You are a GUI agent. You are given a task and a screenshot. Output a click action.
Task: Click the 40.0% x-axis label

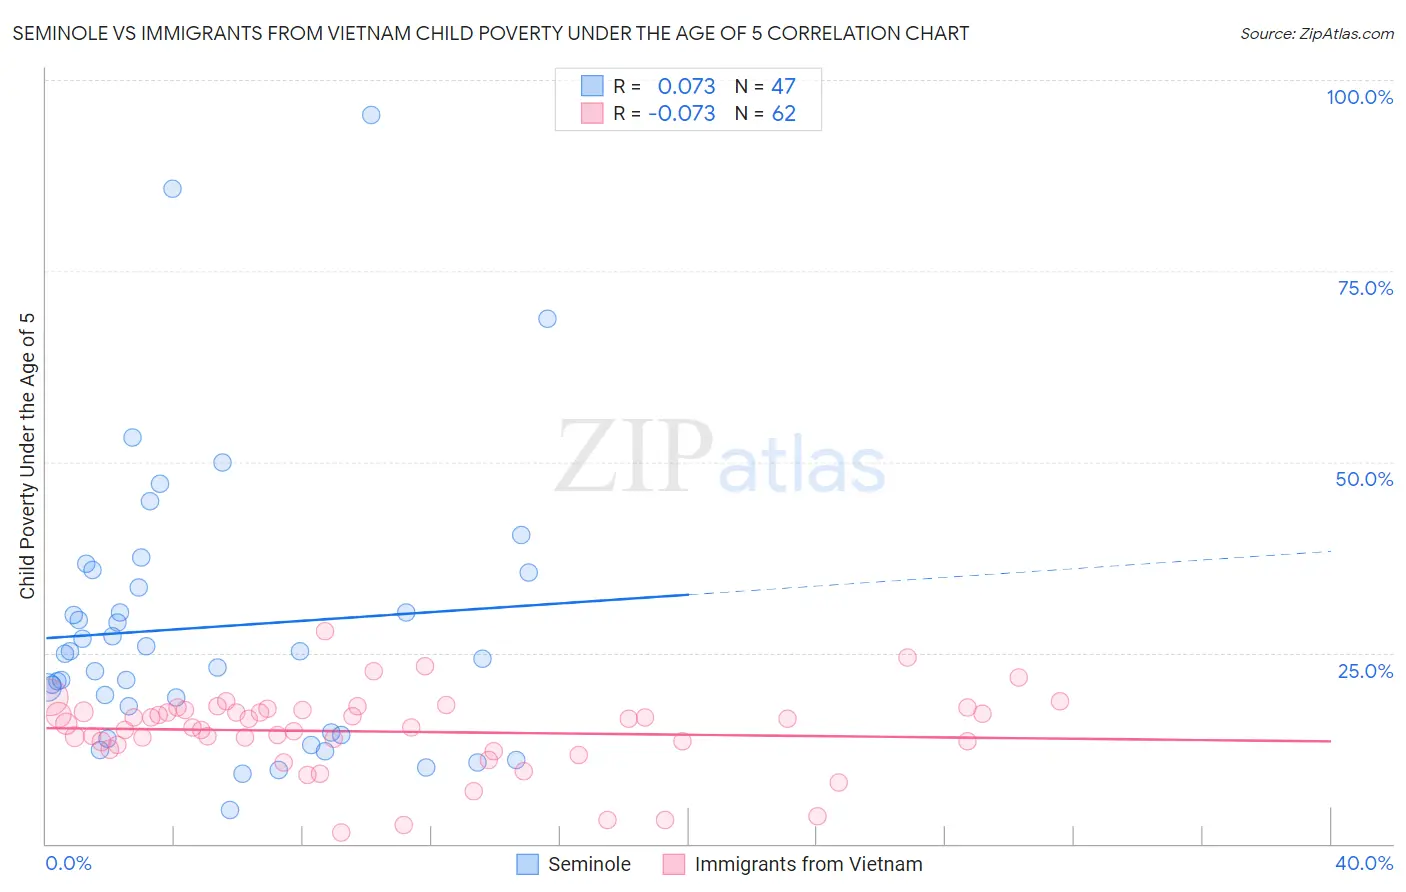tap(1363, 863)
